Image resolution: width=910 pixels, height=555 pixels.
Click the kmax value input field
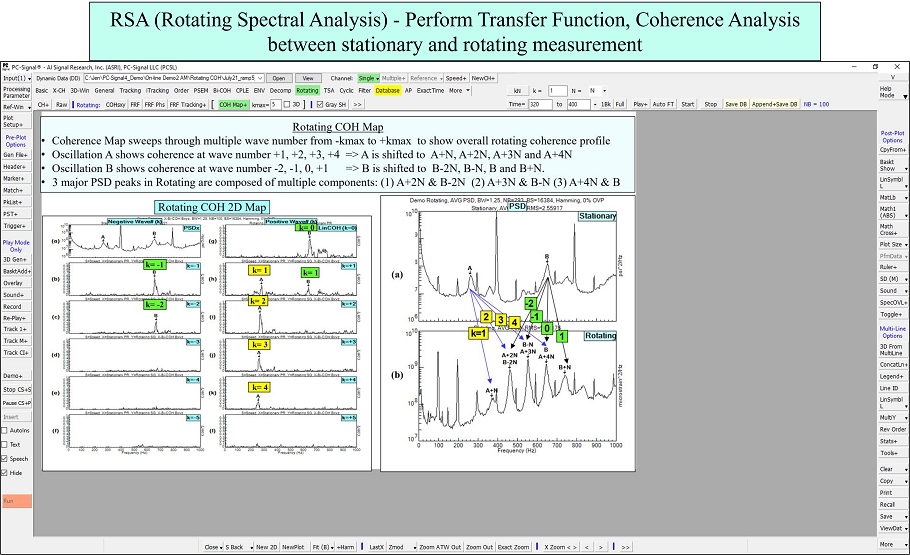coord(274,104)
